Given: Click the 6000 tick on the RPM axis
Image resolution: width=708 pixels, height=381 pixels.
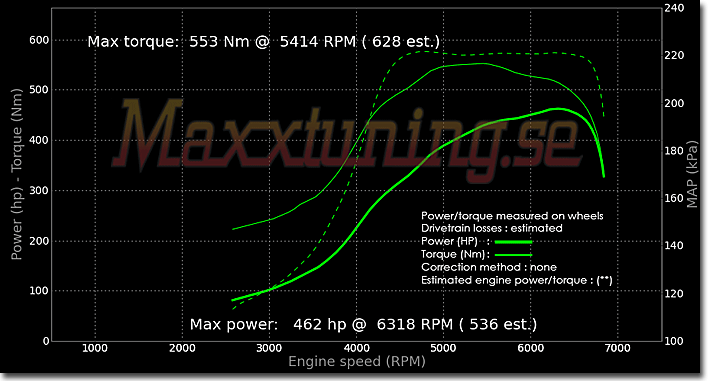Looking at the screenshot, I should tap(531, 348).
